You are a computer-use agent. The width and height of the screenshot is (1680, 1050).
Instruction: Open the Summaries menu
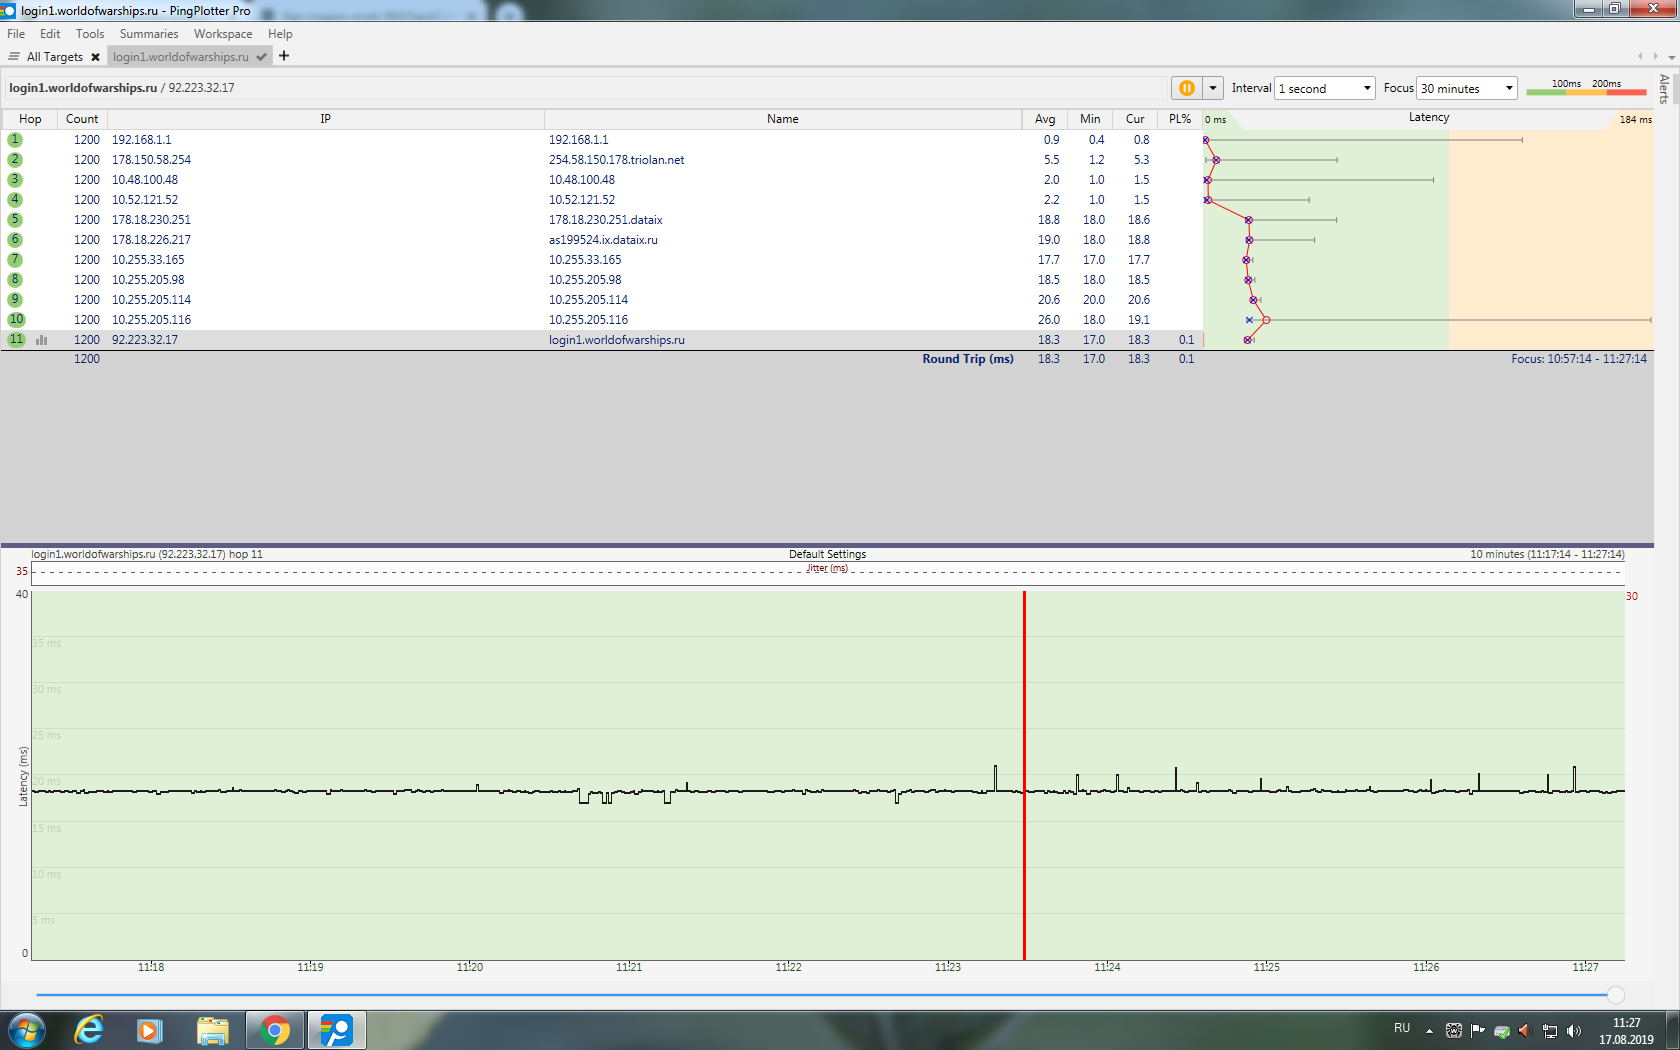pyautogui.click(x=149, y=34)
